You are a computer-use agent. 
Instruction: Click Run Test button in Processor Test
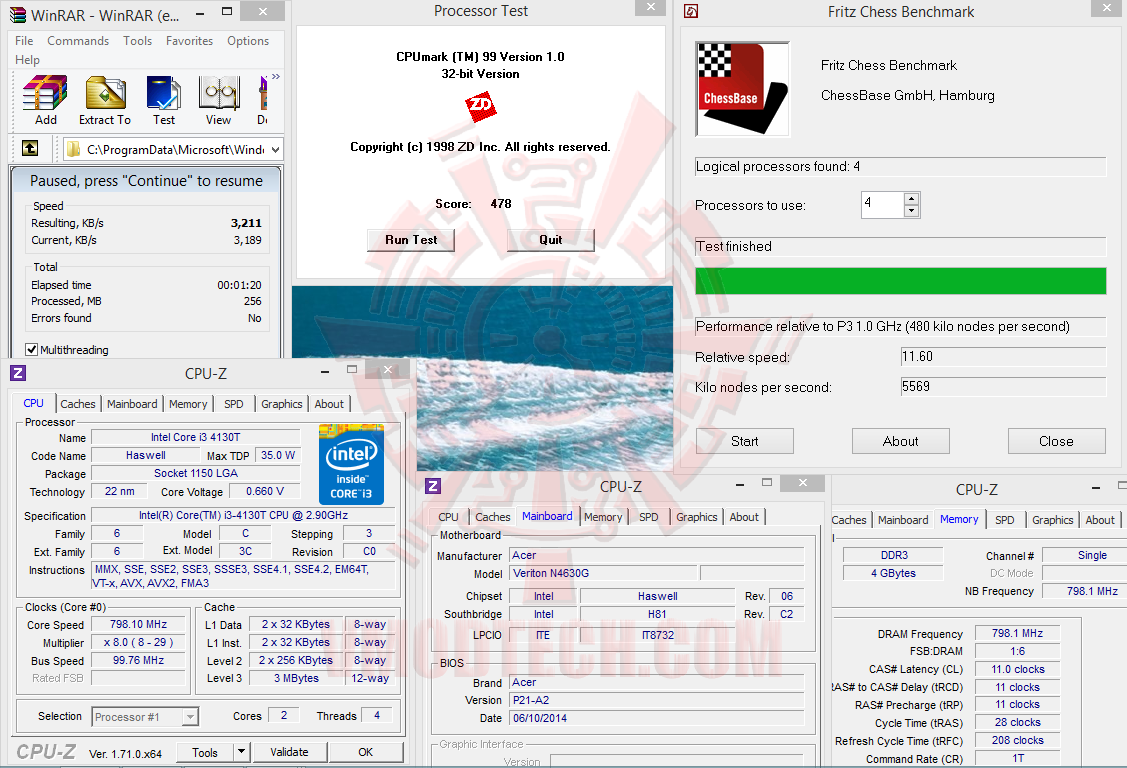coord(411,240)
